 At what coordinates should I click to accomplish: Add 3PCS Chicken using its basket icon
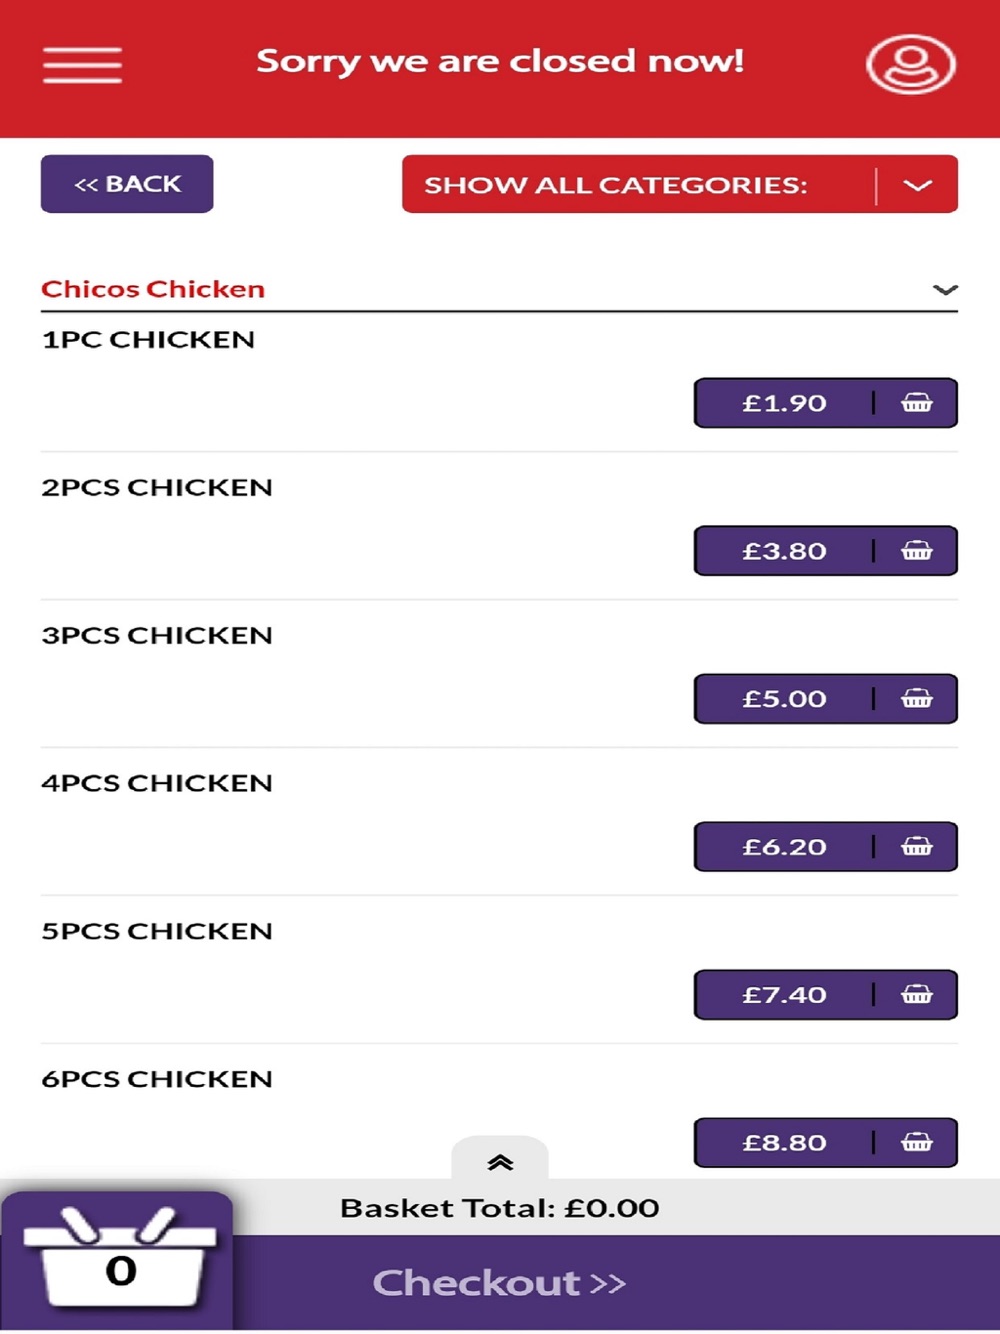point(917,699)
